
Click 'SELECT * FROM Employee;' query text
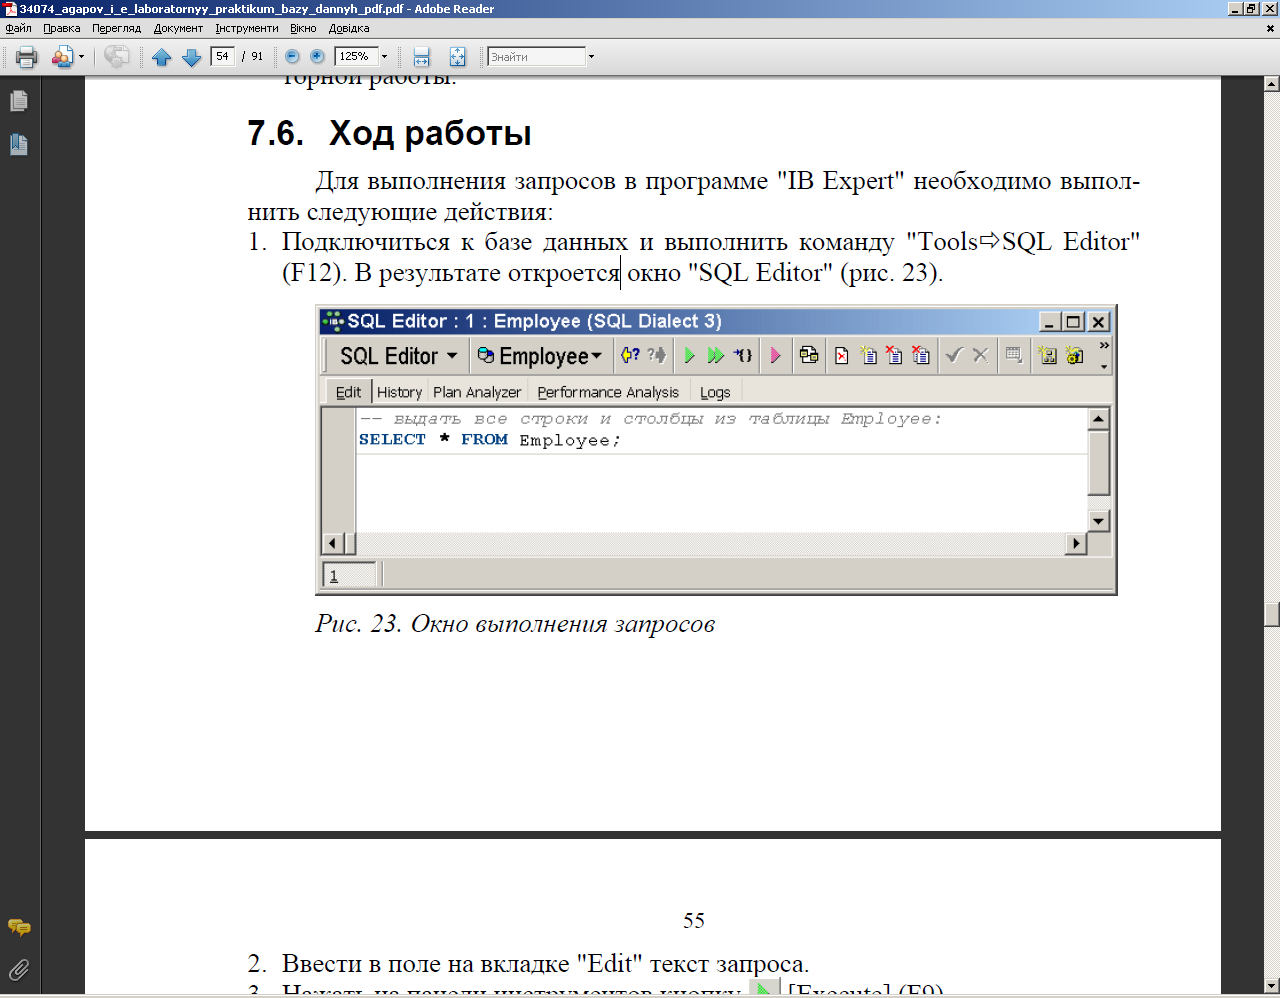pos(490,440)
